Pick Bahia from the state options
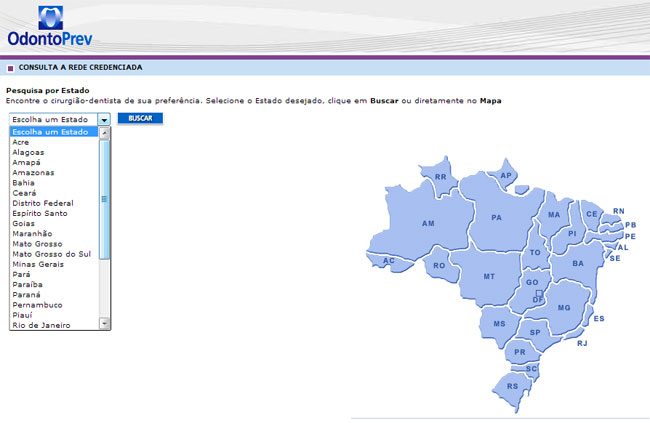Screen dimensions: 650x423 (x=54, y=183)
